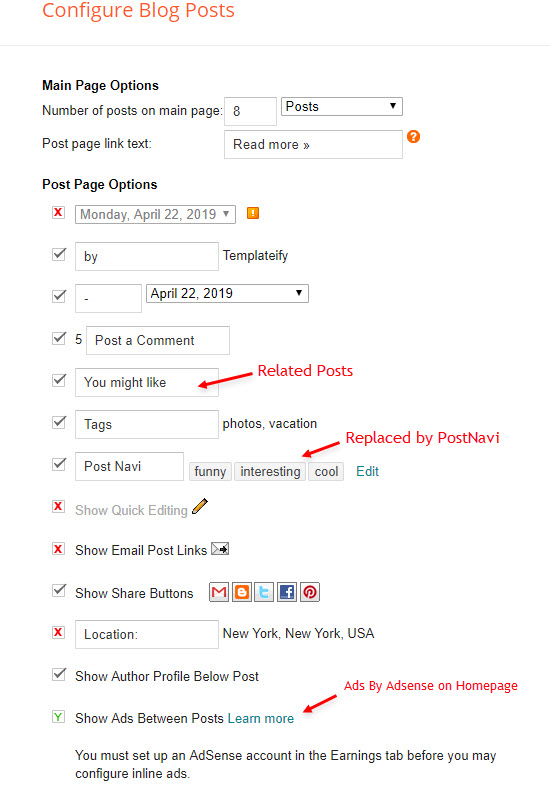The image size is (550, 792).
Task: Open the Learn more link
Action: 261,718
